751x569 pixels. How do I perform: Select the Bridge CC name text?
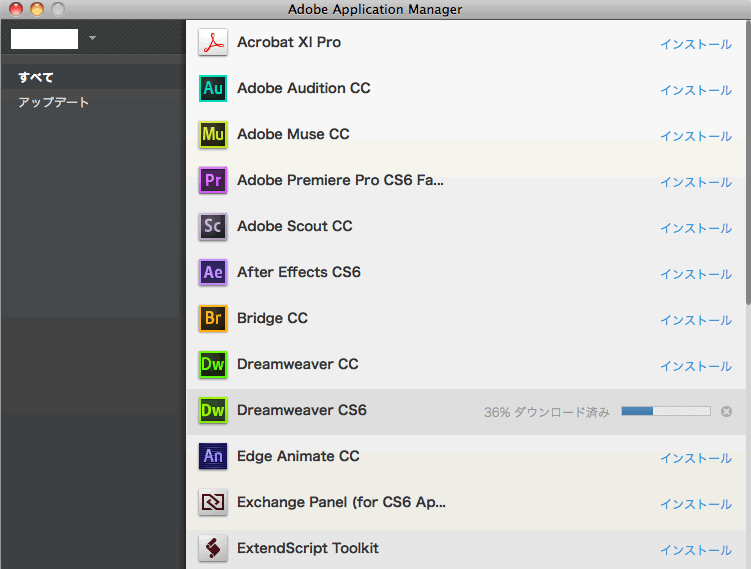pos(273,318)
